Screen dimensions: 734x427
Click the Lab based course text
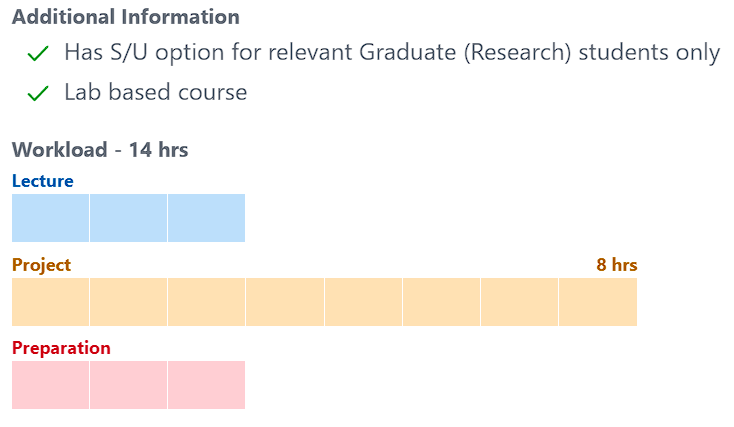(x=155, y=93)
